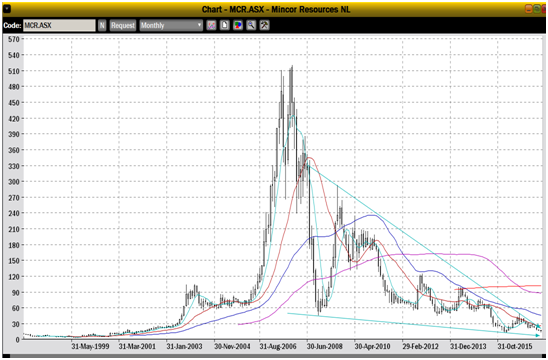Image resolution: width=548 pixels, height=360 pixels.
Task: Click the 30-Jun-2008 date label
Action: (325, 346)
